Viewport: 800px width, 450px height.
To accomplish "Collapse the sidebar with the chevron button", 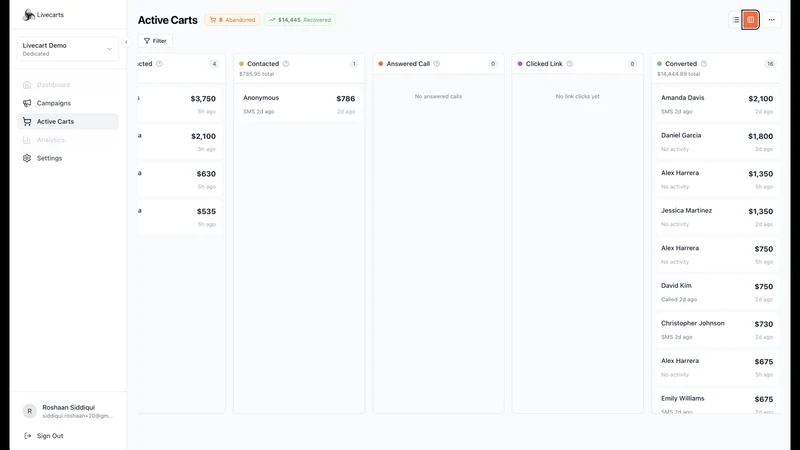I will click(126, 42).
